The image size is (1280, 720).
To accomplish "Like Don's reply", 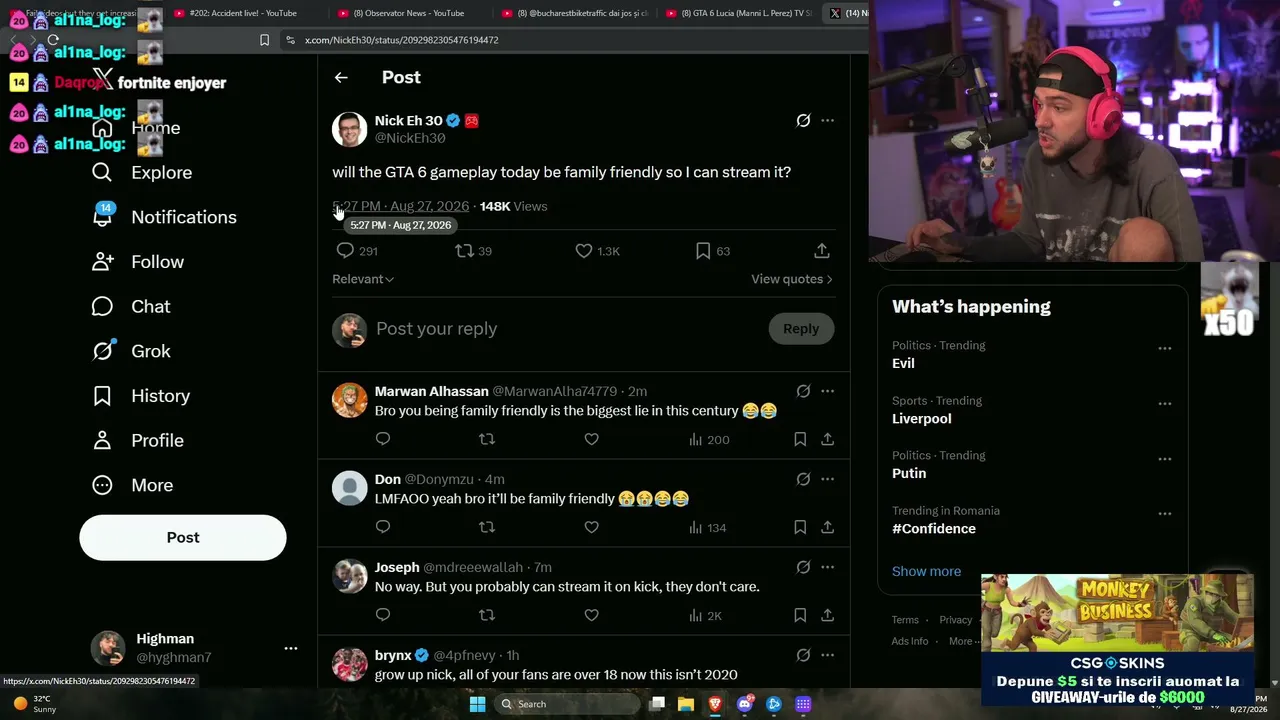I will pos(591,527).
